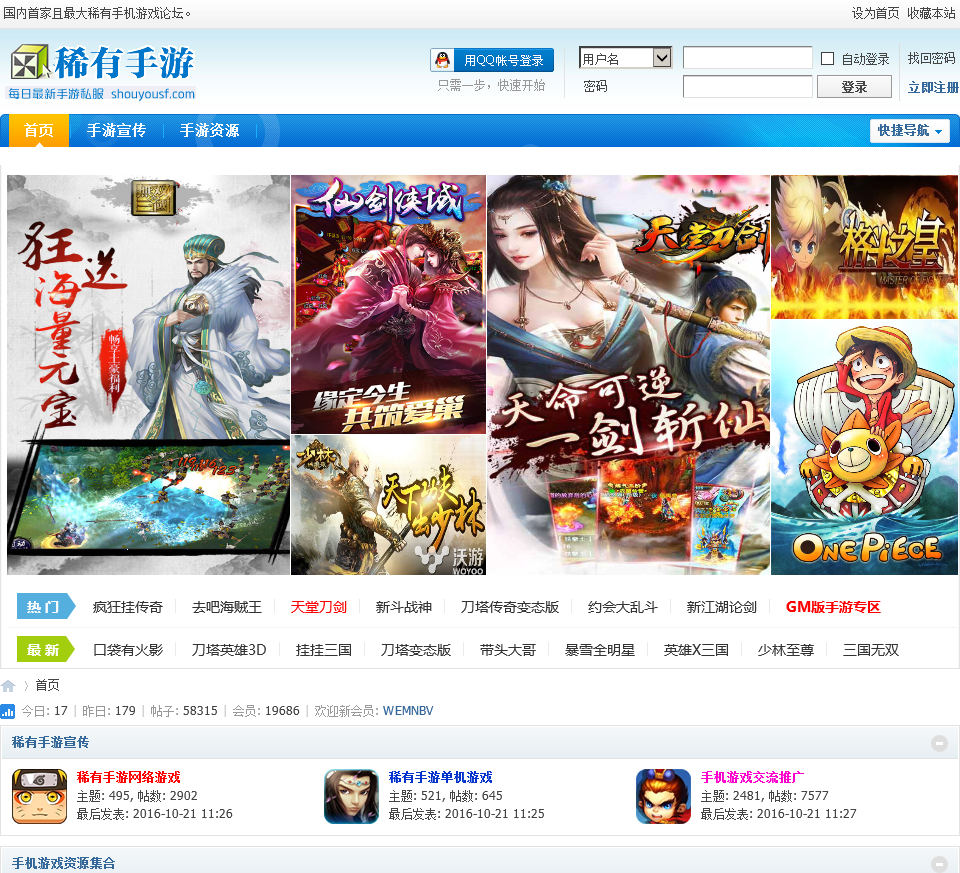Open hot game 新江湖论剑

(x=722, y=607)
